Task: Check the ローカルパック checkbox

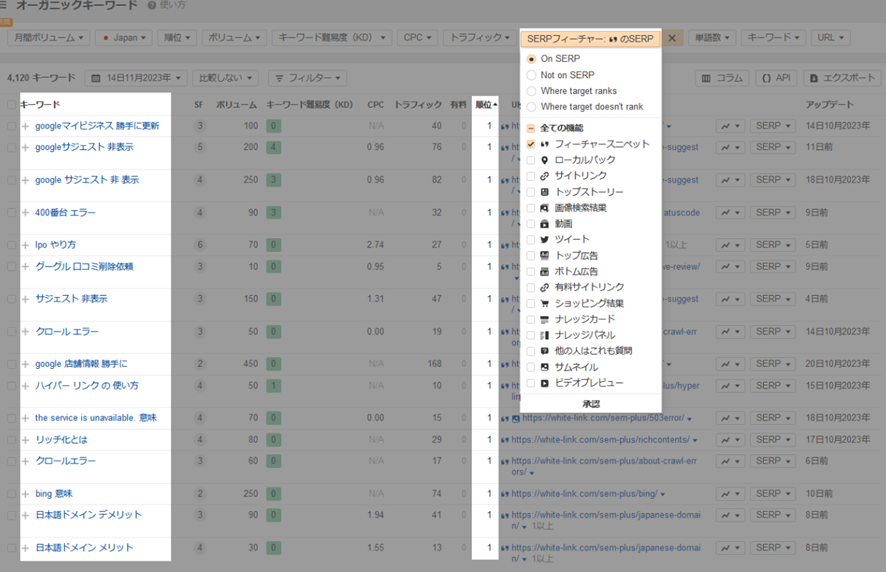Action: pyautogui.click(x=531, y=160)
